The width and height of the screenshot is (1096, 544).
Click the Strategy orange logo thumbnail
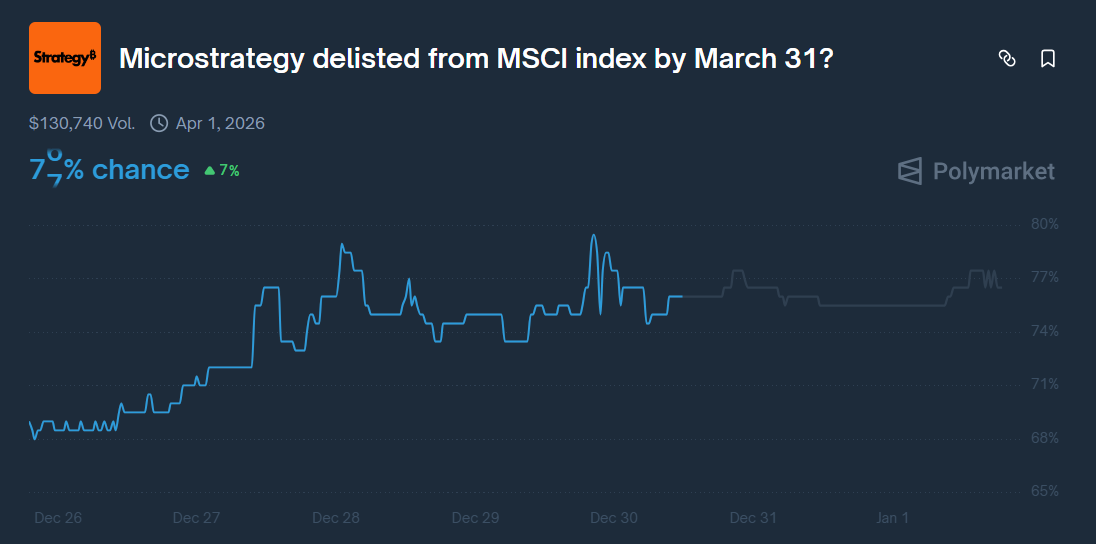coord(65,58)
